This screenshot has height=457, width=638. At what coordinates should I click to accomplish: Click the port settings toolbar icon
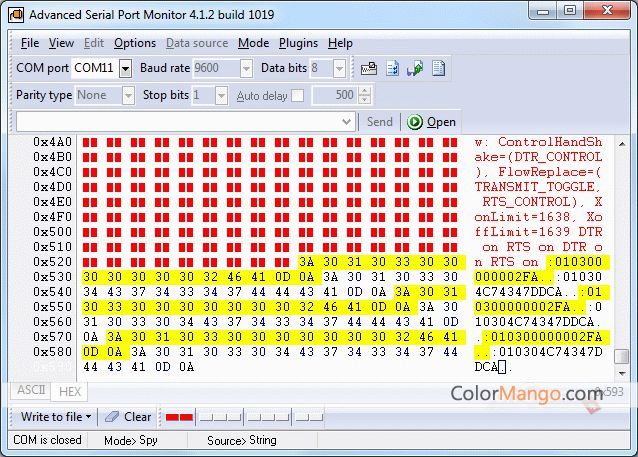tap(369, 68)
